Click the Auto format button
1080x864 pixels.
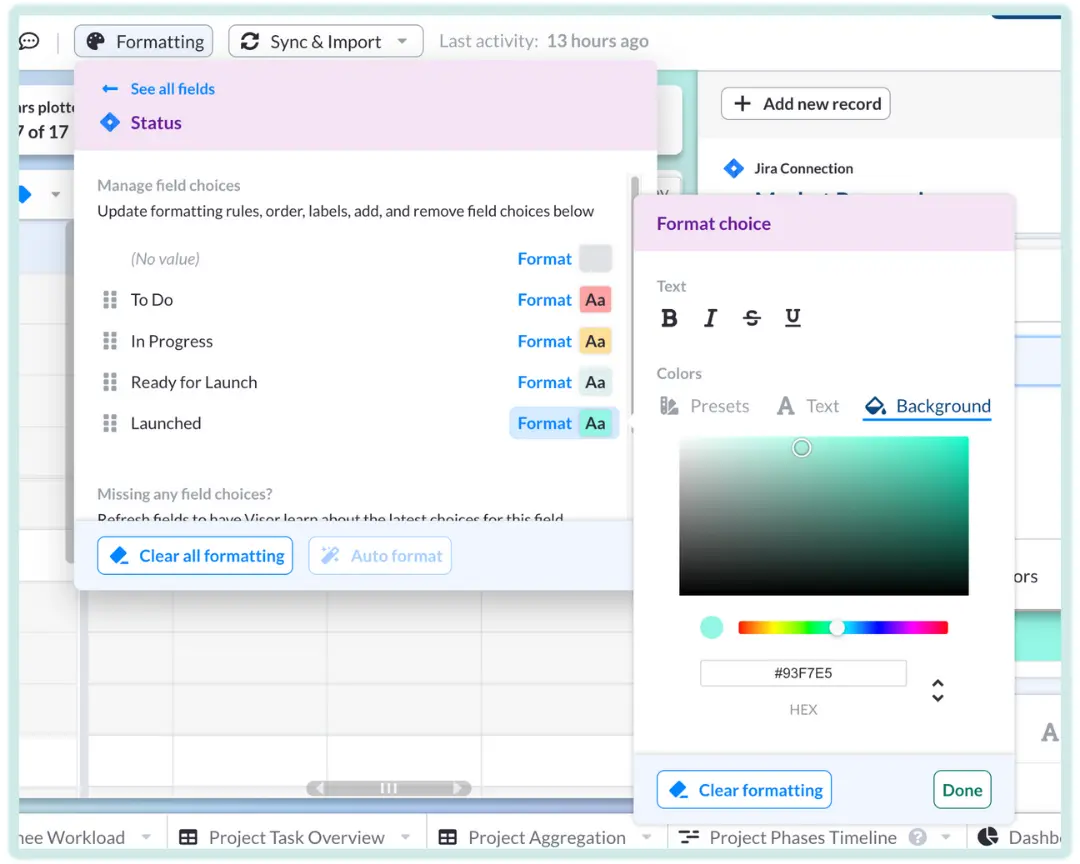380,556
